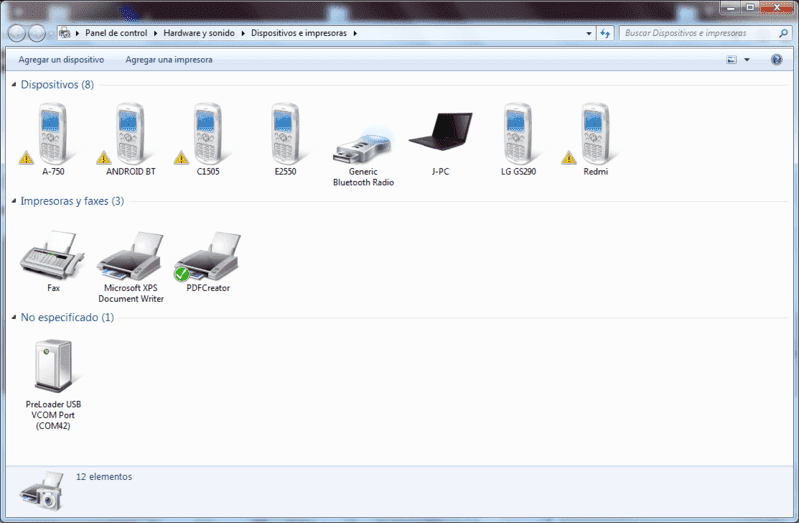799x523 pixels.
Task: Collapse the Impresoras y faxes group
Action: point(14,201)
